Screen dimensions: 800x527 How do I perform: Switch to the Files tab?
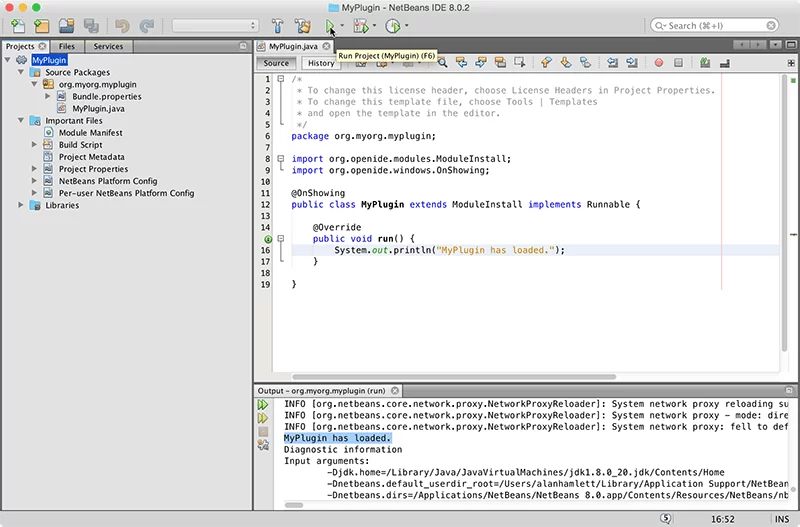(67, 46)
